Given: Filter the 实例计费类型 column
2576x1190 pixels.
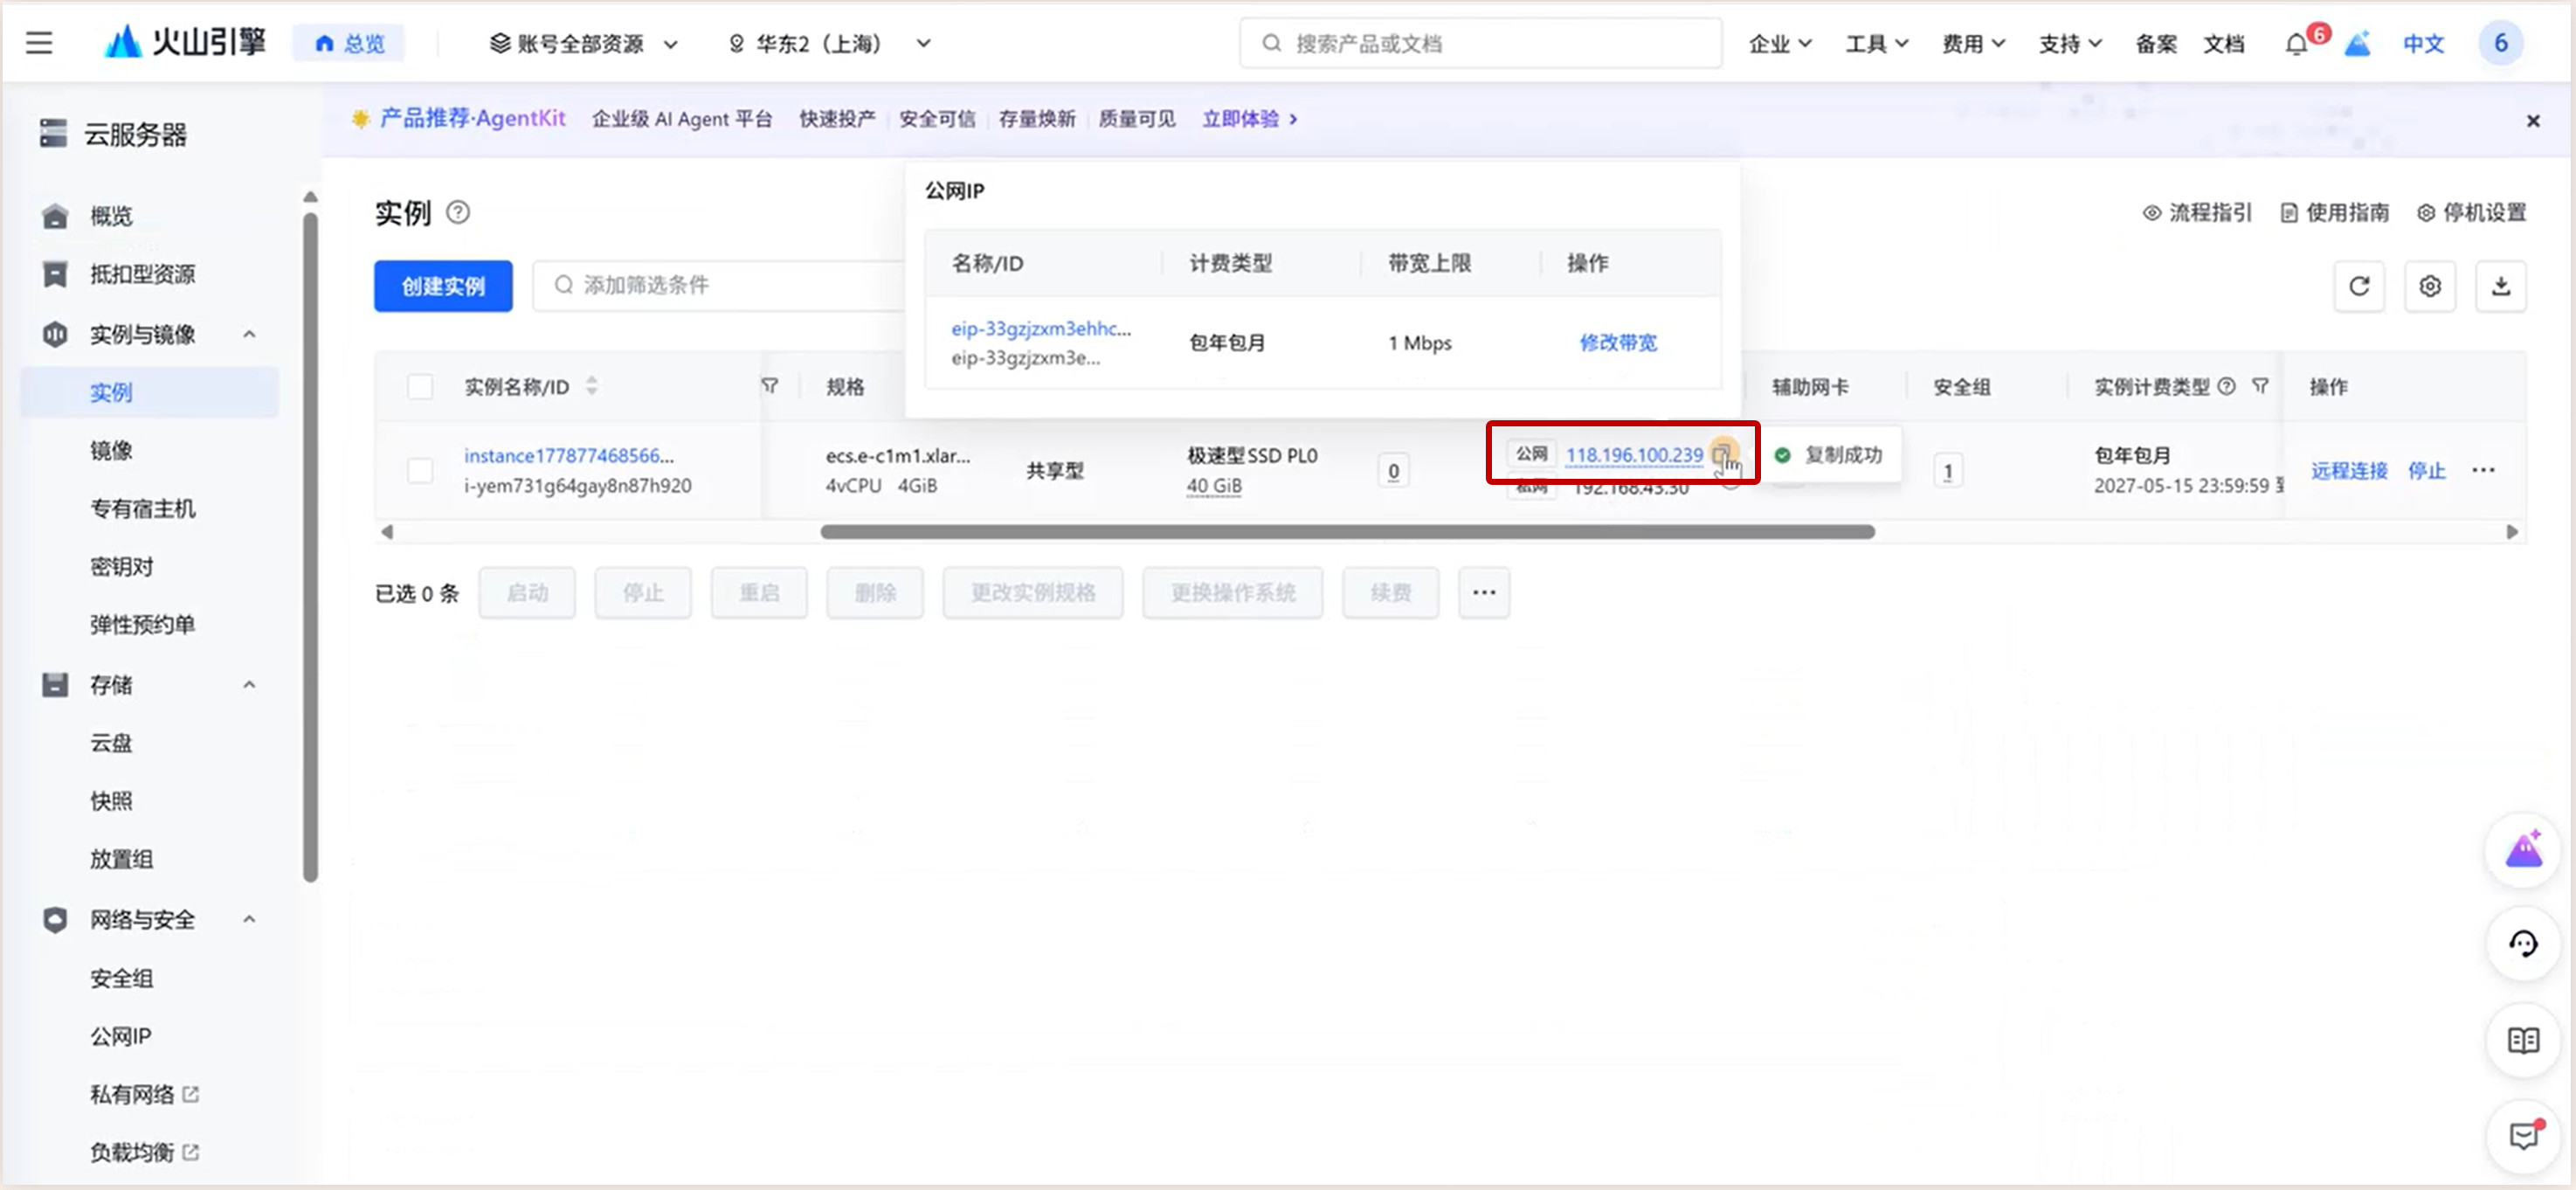Looking at the screenshot, I should tap(2260, 386).
